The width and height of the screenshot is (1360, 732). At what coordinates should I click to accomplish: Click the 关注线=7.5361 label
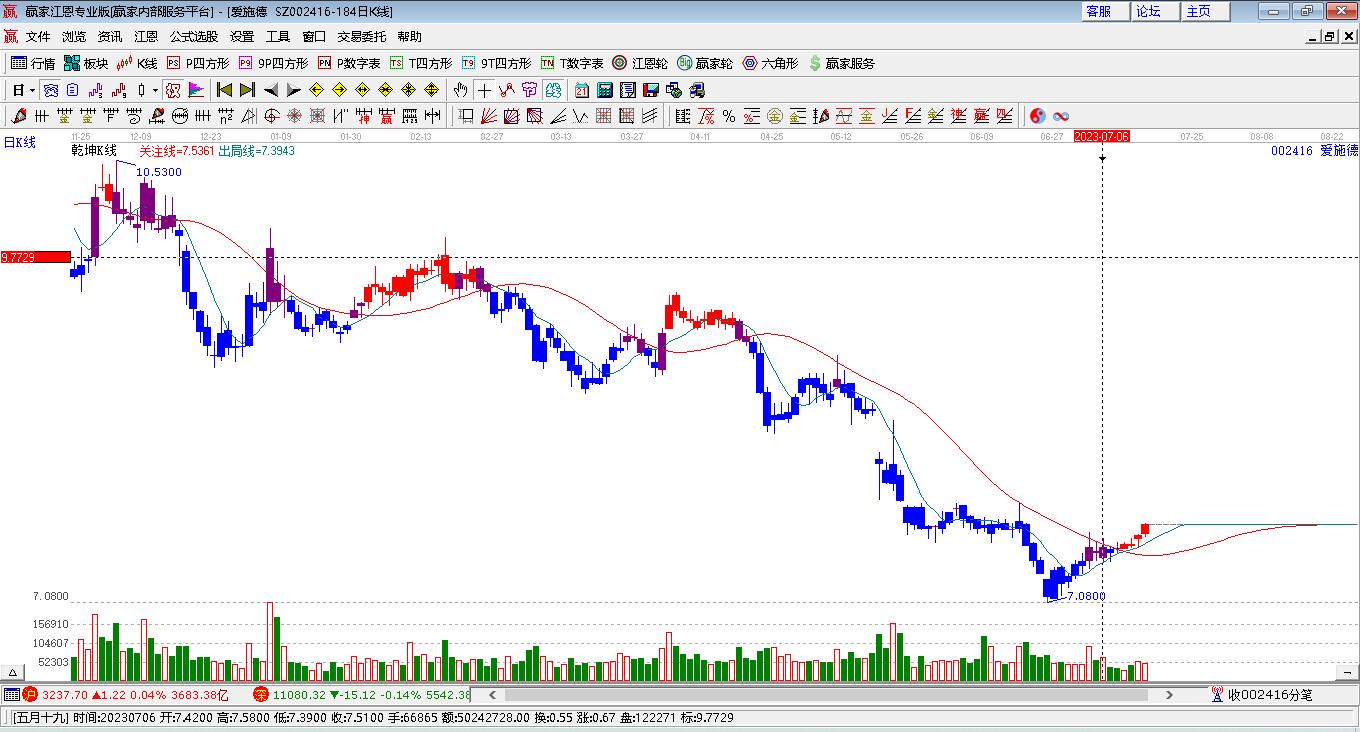tap(176, 151)
